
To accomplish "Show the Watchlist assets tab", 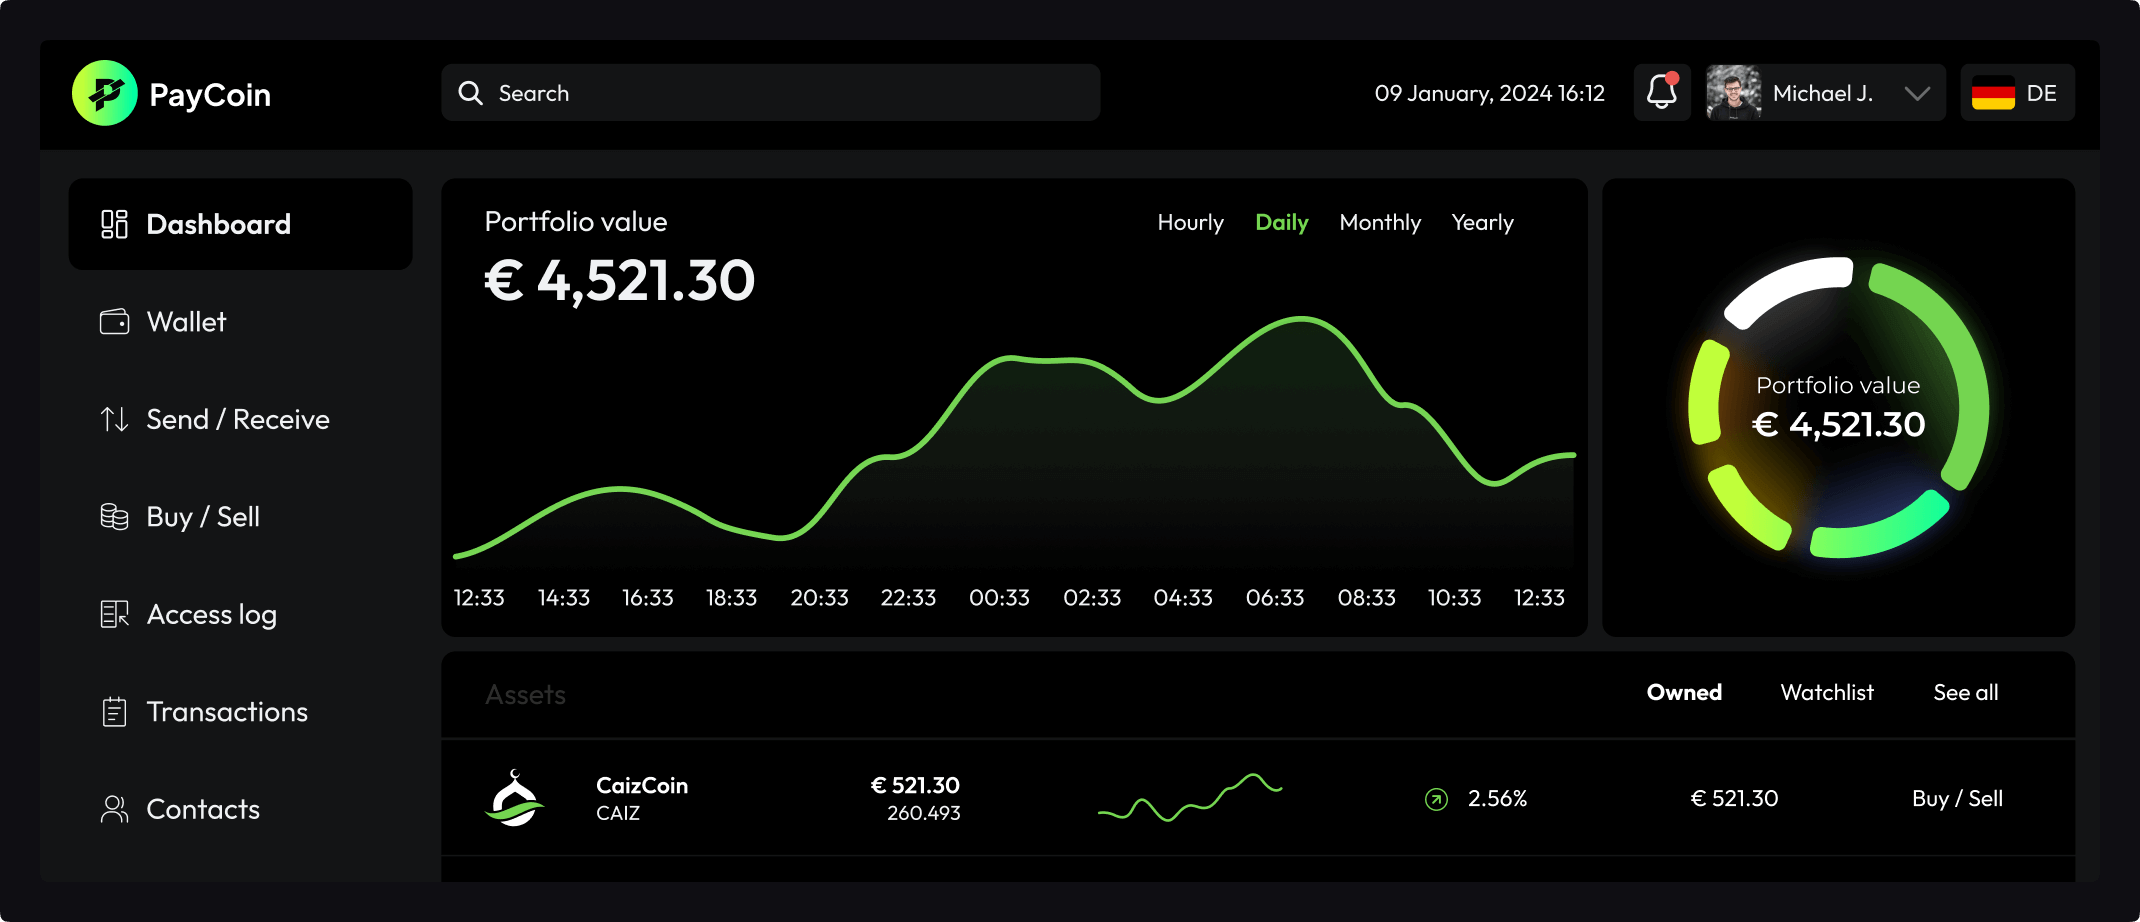I will [1826, 692].
